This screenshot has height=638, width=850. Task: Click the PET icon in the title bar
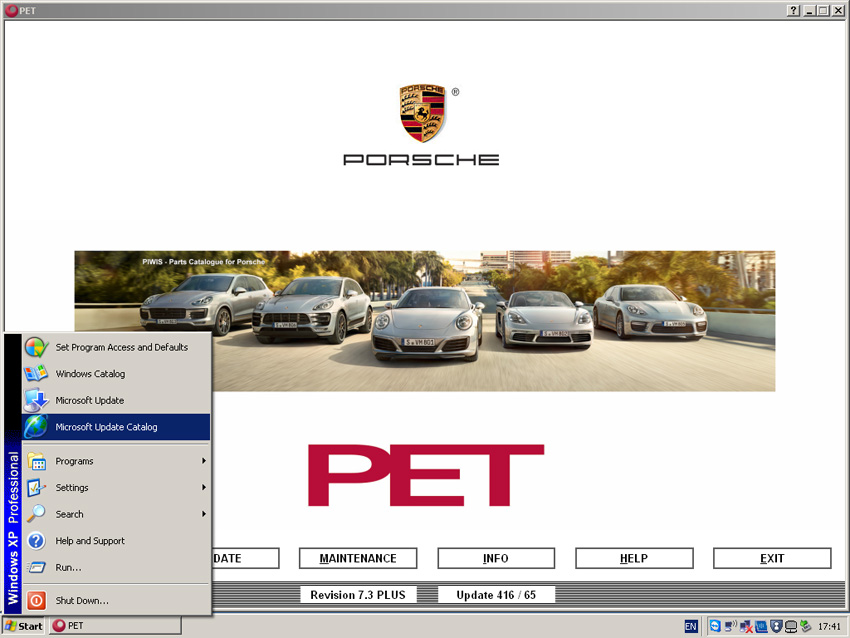coord(11,10)
